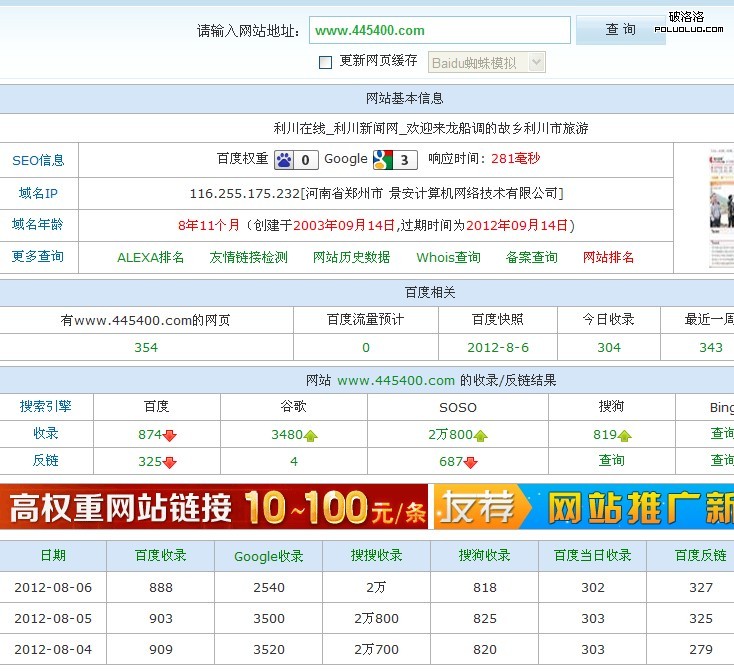The height and width of the screenshot is (672, 734).
Task: Click red down arrow beside Baidu 874
Action: (x=170, y=435)
